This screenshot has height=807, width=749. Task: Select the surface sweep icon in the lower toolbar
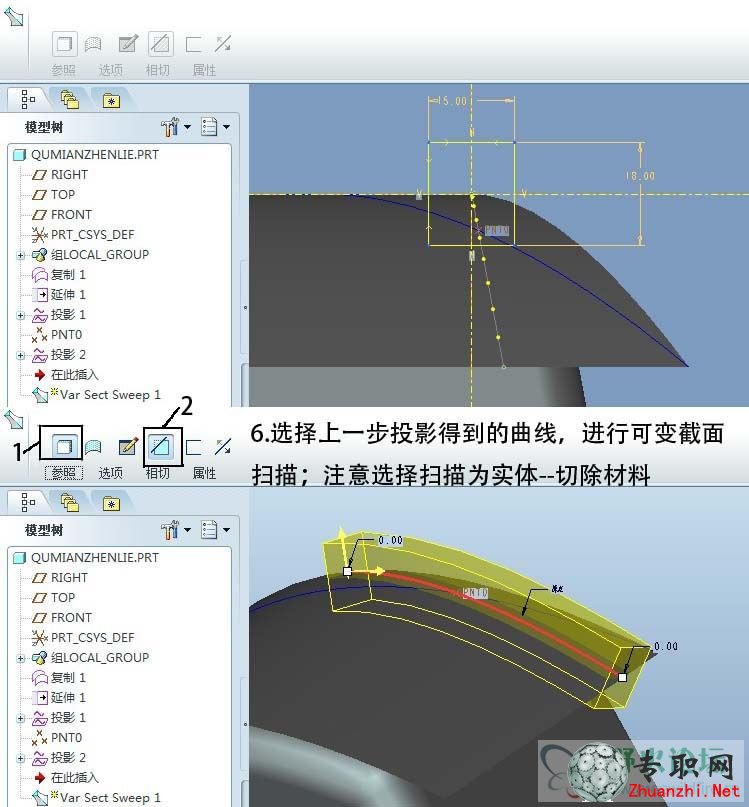pos(93,446)
